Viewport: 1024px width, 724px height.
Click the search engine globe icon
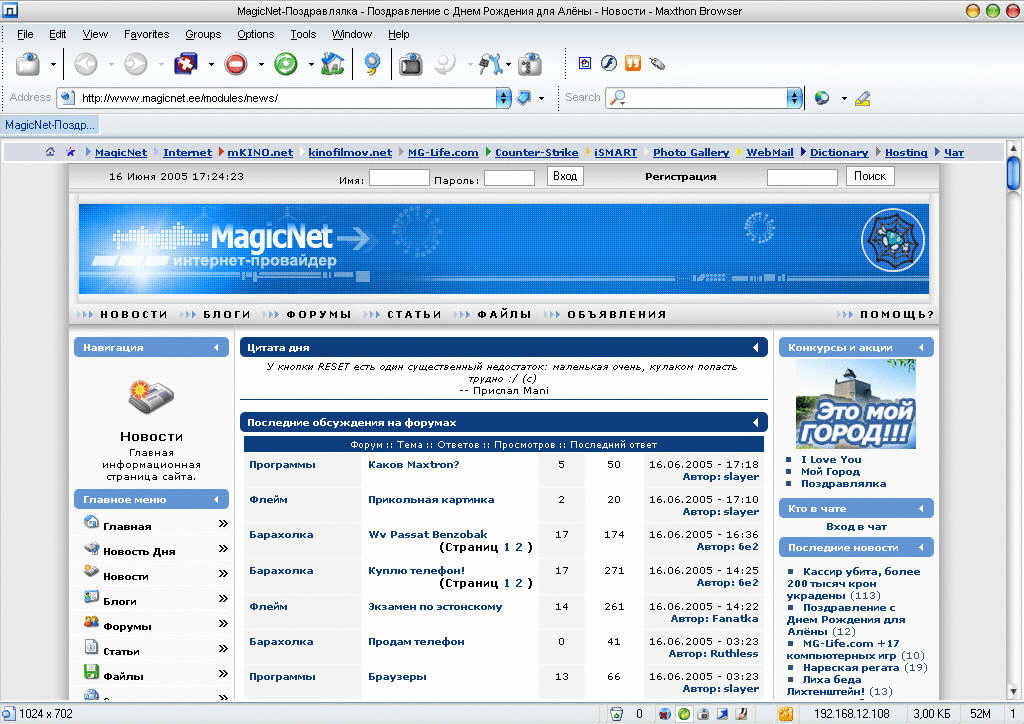pos(822,98)
